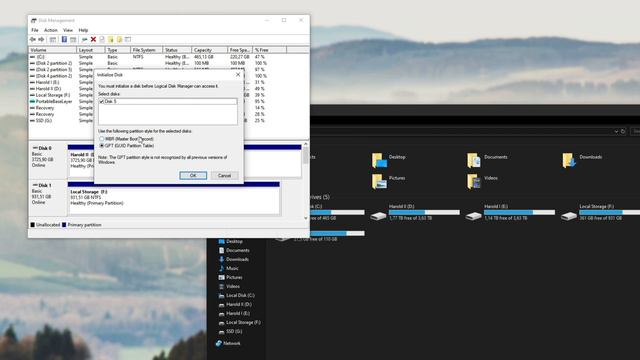Viewport: 640px width, 360px height.
Task: Select Music in the Explorer sidebar
Action: tap(229, 269)
